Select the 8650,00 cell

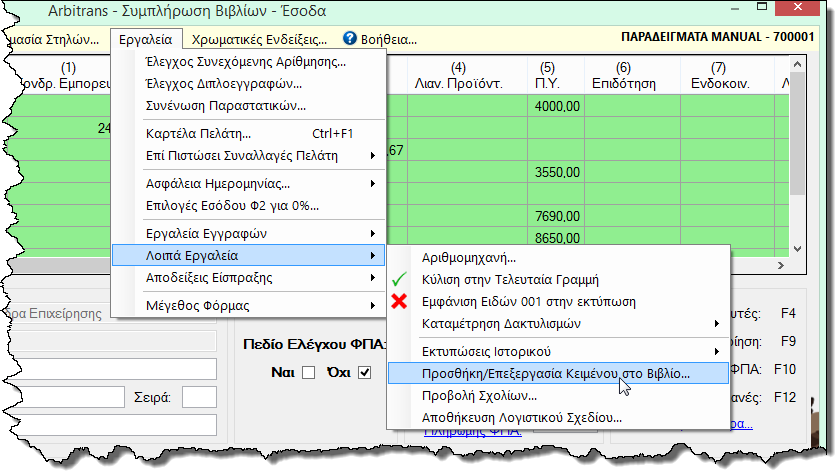(556, 238)
